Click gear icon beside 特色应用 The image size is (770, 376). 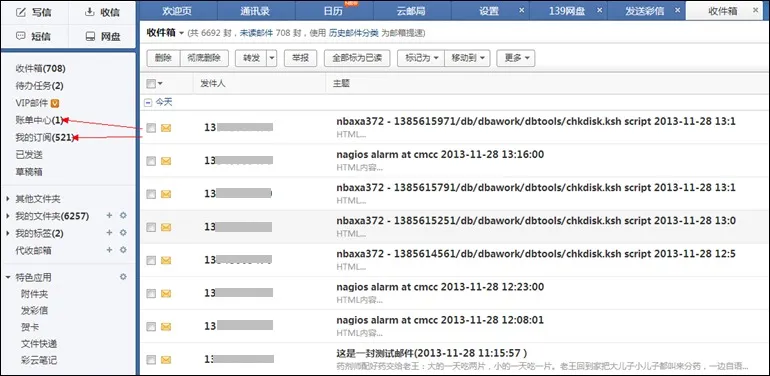pos(123,277)
